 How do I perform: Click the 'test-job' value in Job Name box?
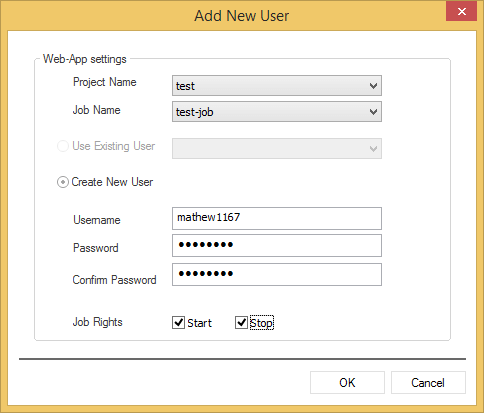pyautogui.click(x=194, y=112)
